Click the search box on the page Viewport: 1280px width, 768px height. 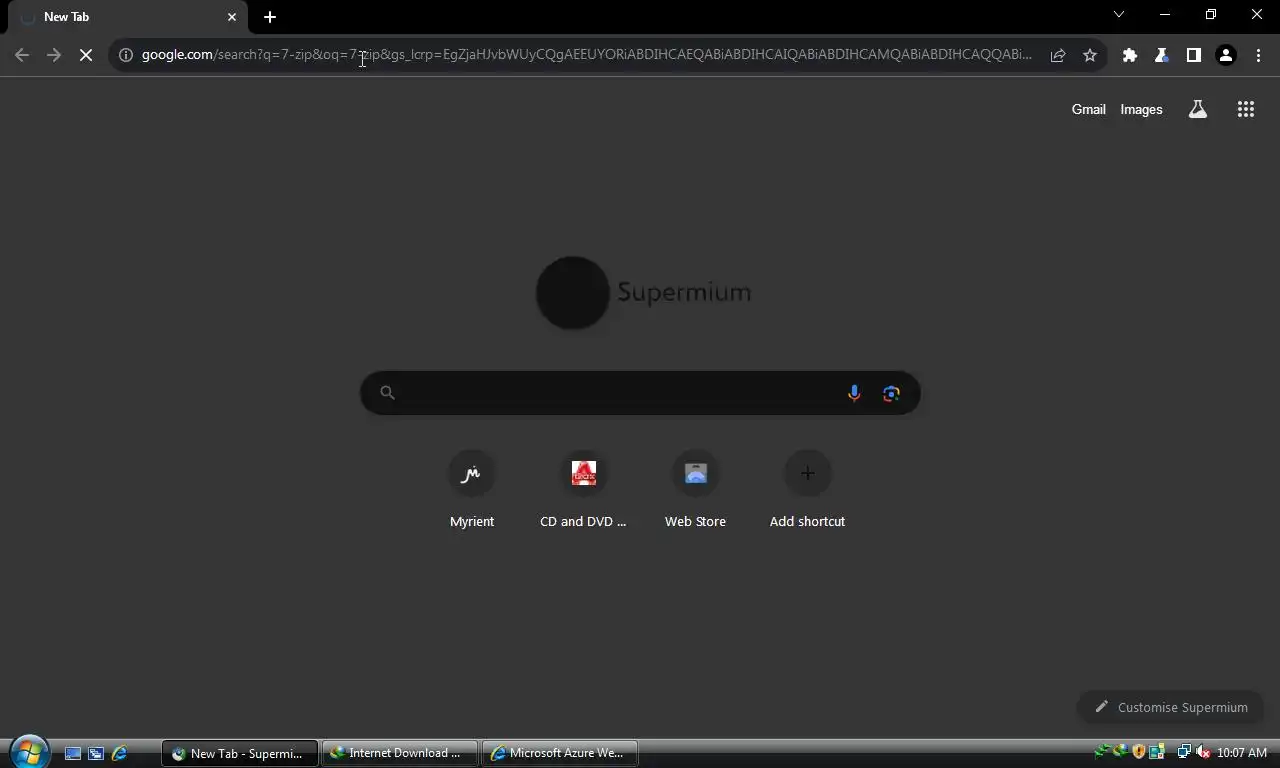(640, 393)
